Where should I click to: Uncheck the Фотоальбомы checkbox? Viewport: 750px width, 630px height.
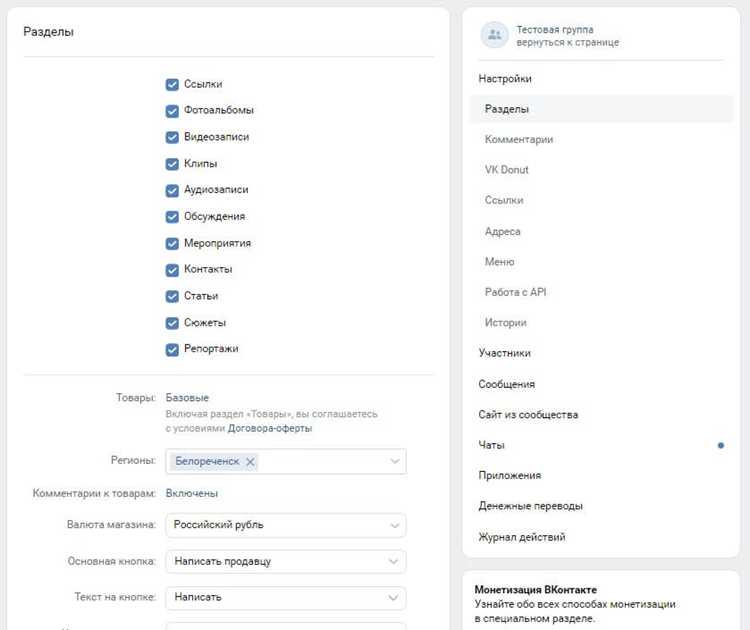pyautogui.click(x=172, y=111)
